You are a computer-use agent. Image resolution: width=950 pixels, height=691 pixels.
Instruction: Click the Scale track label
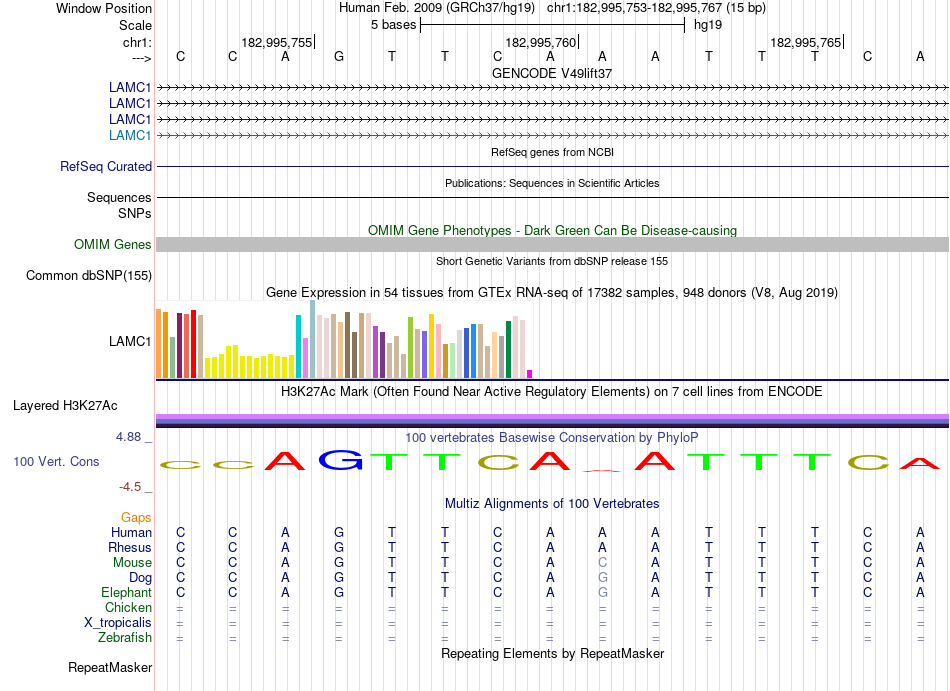coord(135,25)
